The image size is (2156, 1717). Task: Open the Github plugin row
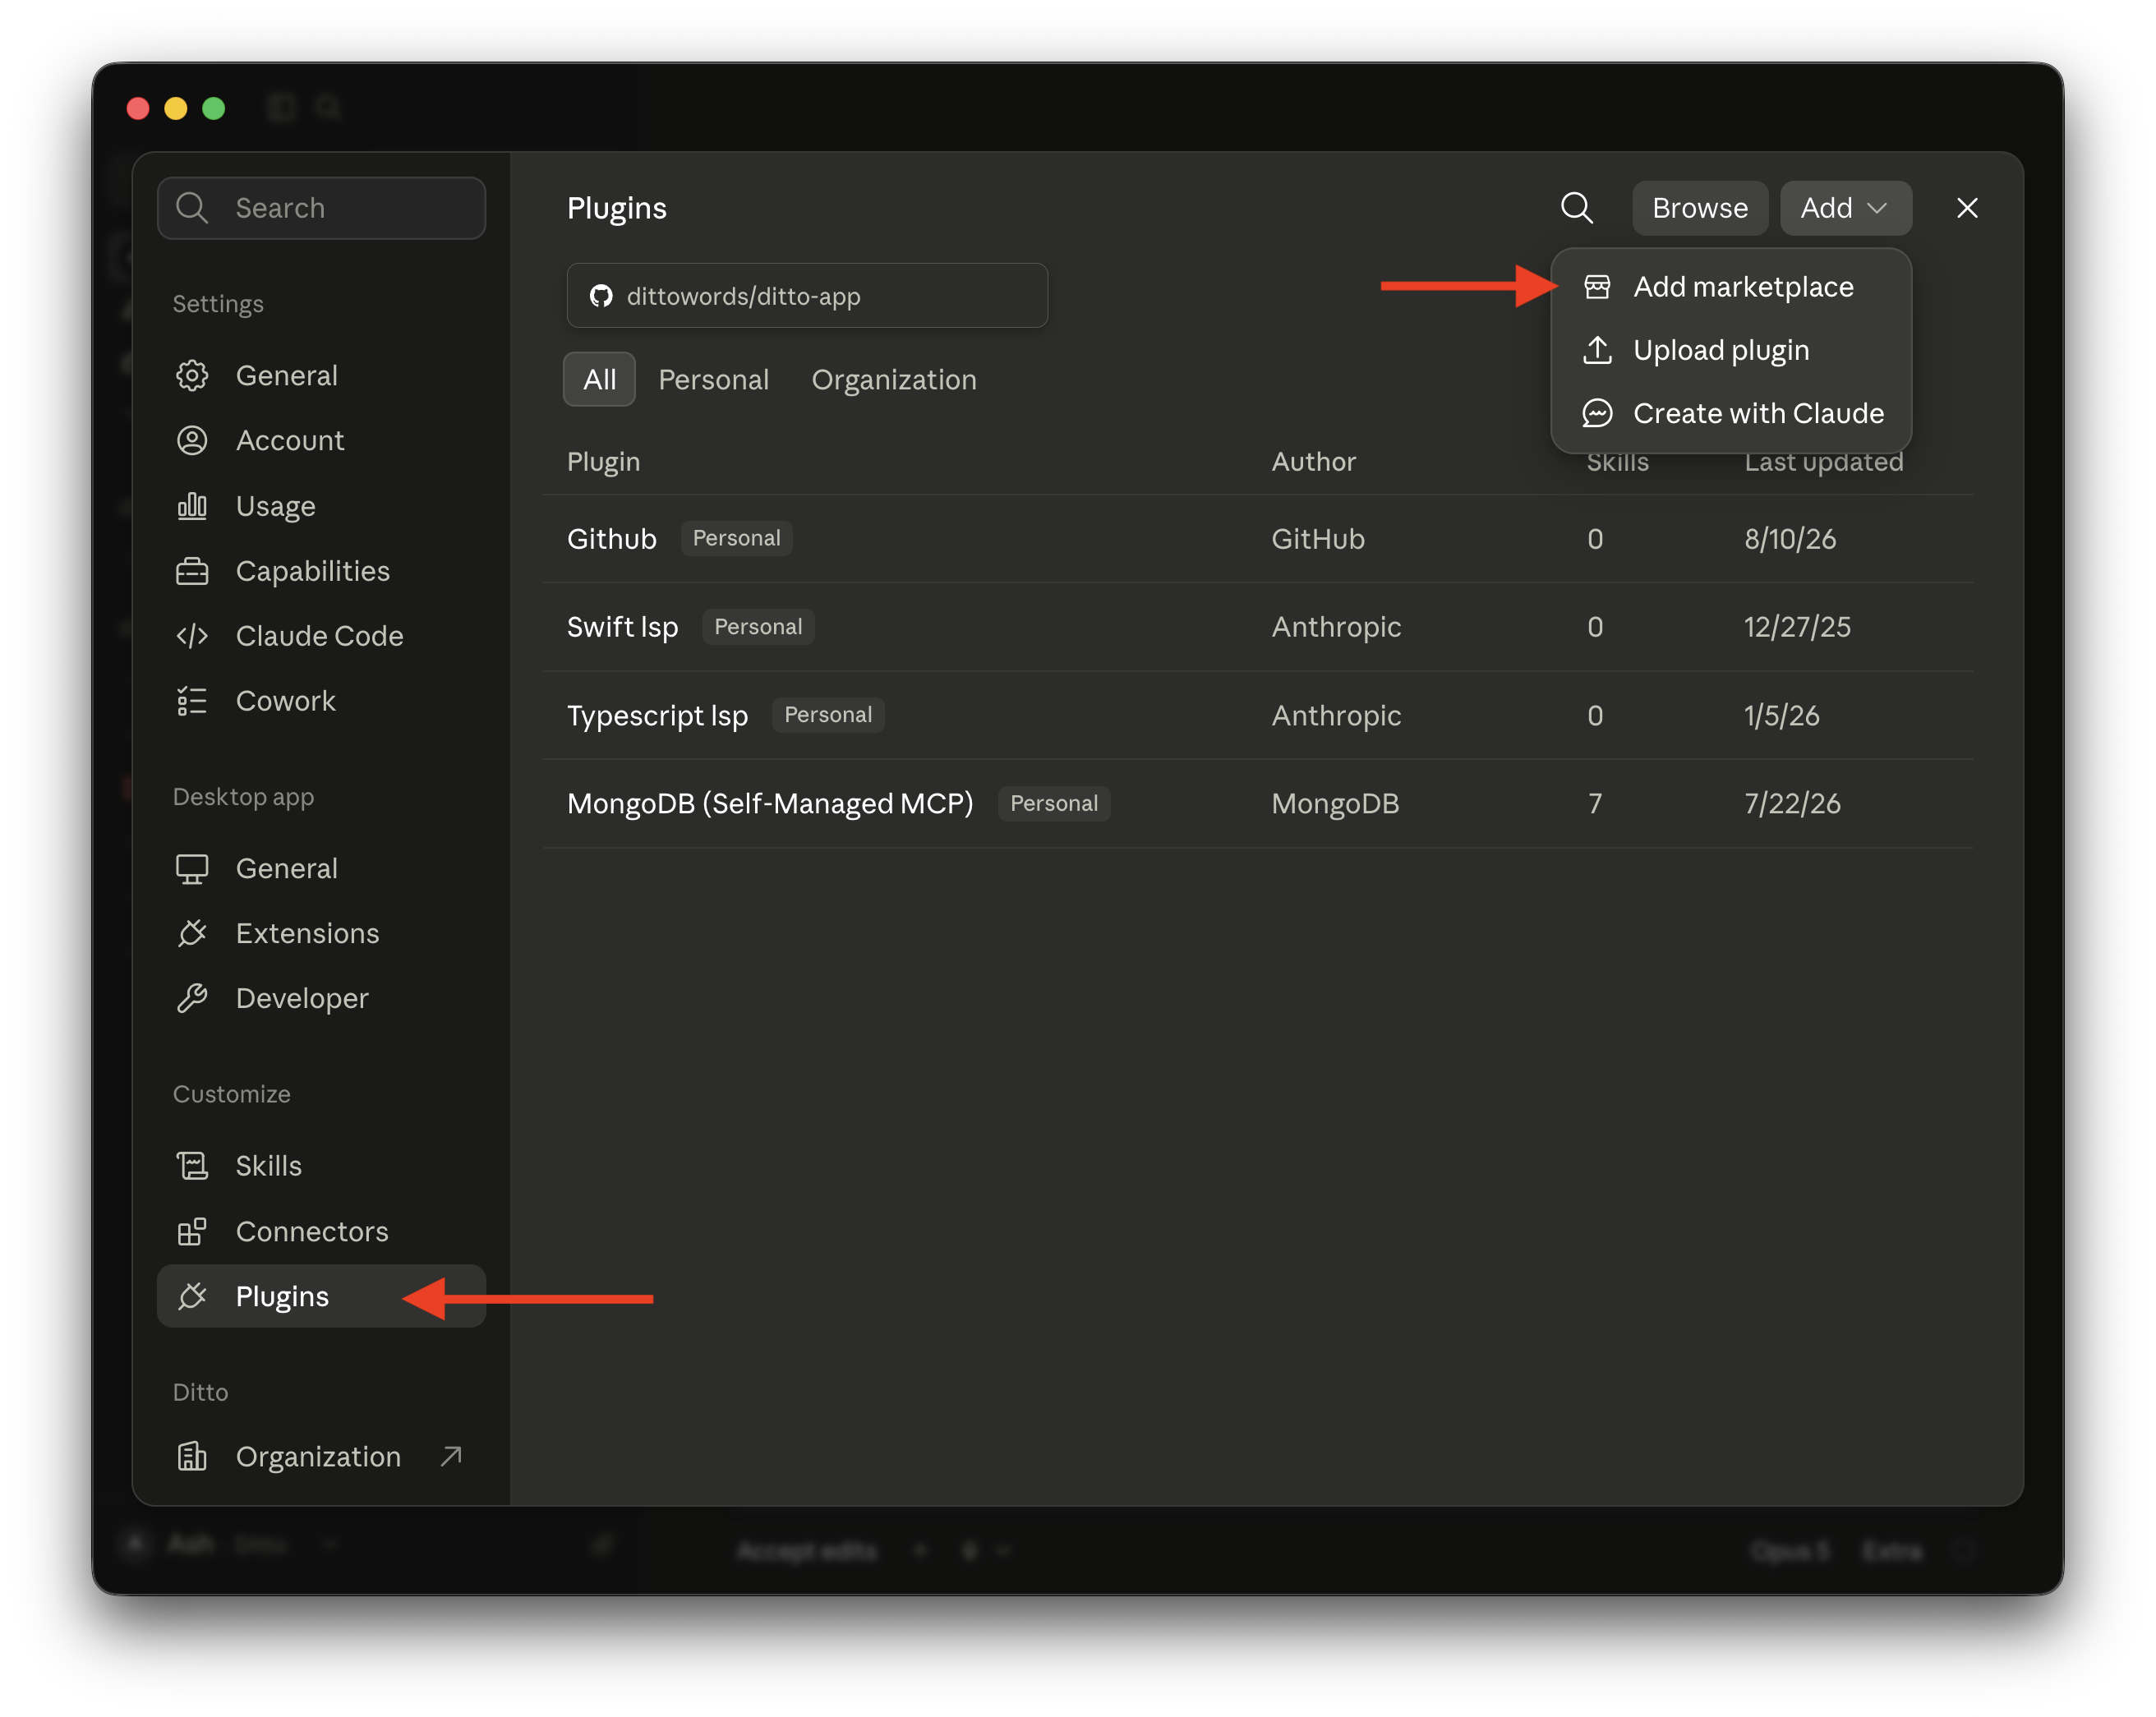1258,539
